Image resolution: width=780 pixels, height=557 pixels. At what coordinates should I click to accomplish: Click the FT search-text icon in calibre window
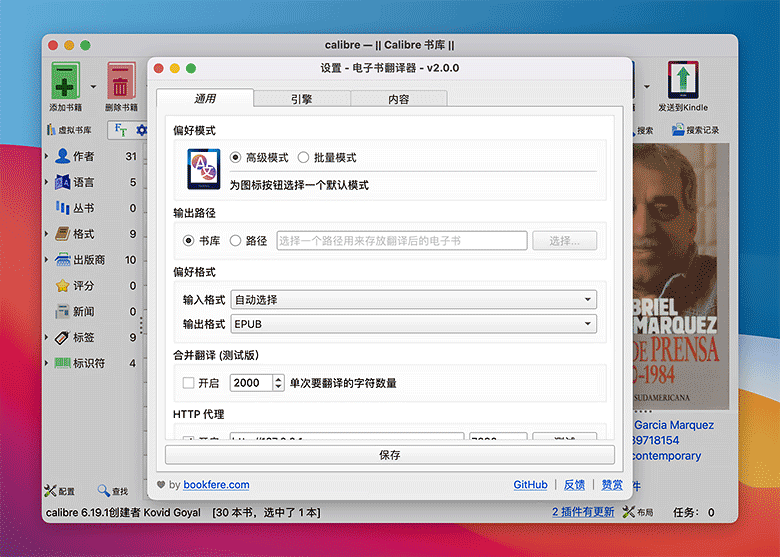120,130
